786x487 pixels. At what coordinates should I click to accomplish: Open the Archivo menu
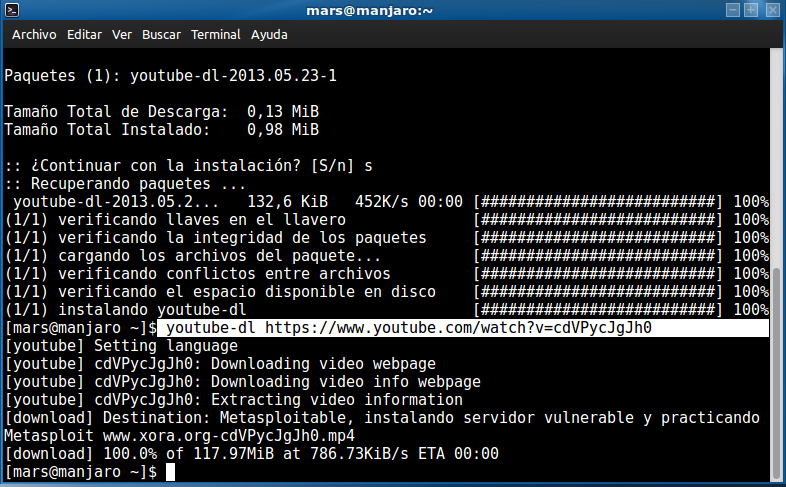[34, 34]
